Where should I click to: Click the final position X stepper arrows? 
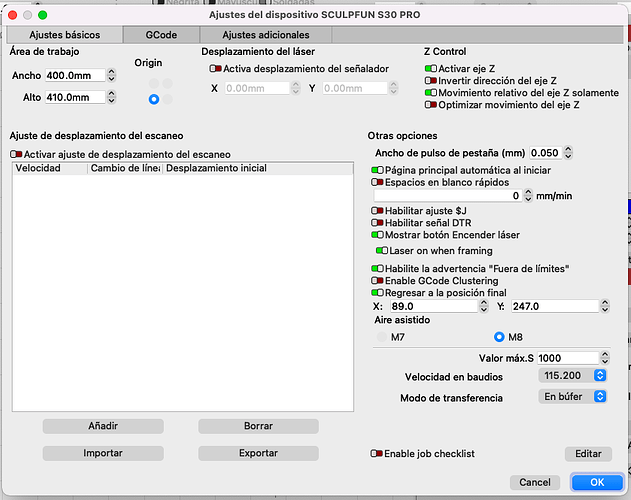pos(484,306)
